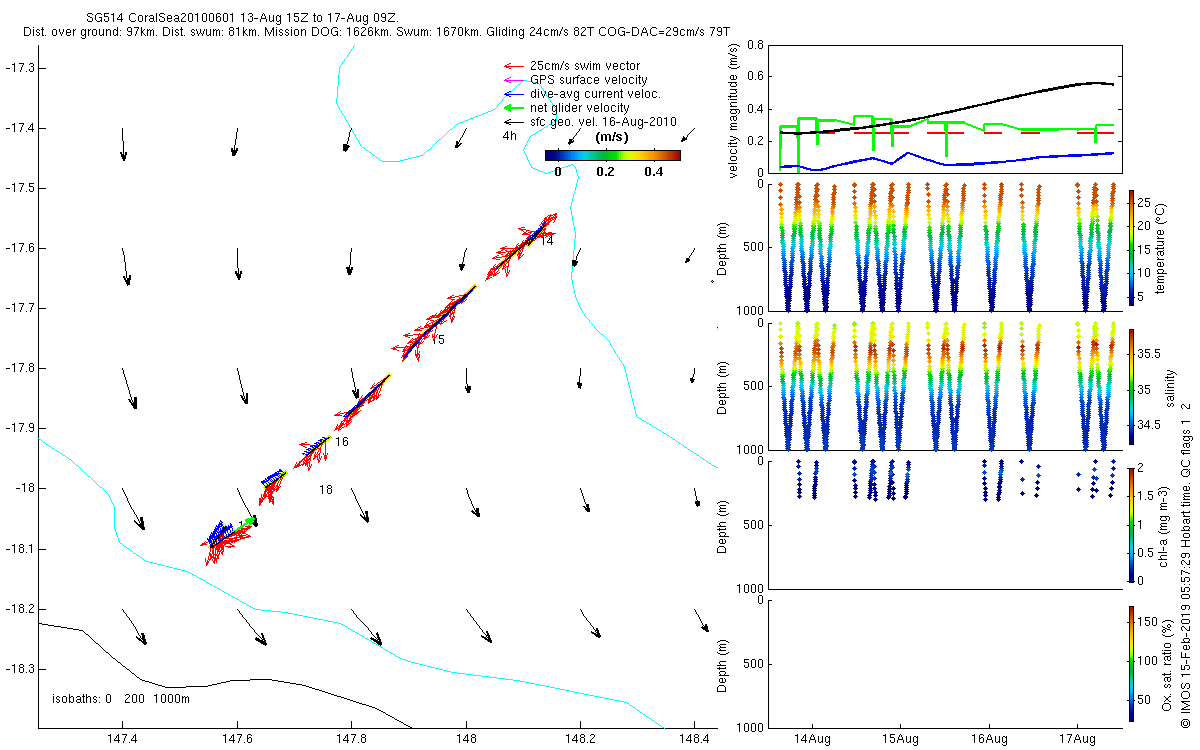The width and height of the screenshot is (1200, 750).
Task: Click the '14' day label on glider track
Action: point(547,241)
